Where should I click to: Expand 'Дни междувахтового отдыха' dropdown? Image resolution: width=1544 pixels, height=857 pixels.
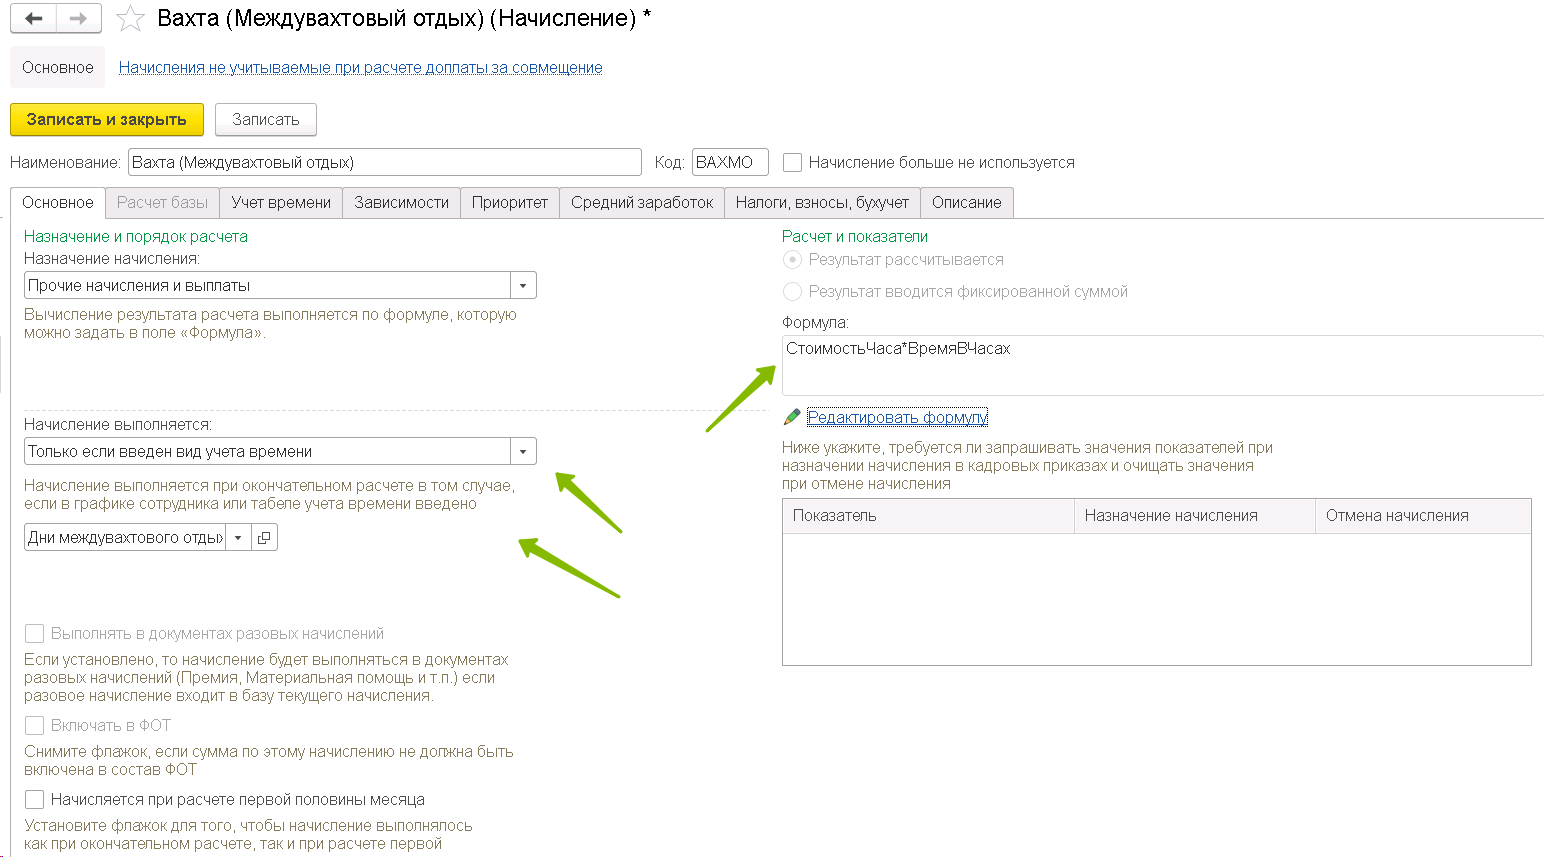click(238, 538)
